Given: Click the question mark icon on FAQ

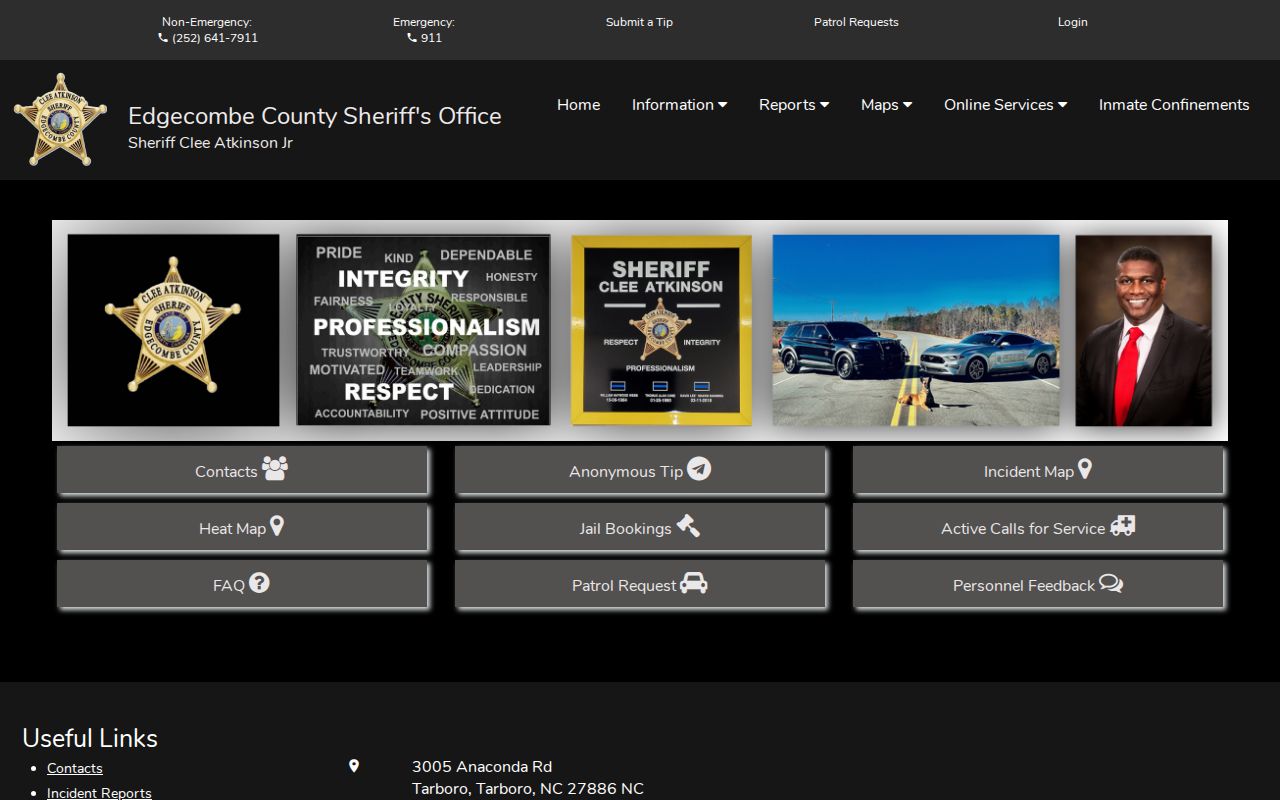Looking at the screenshot, I should pyautogui.click(x=259, y=582).
